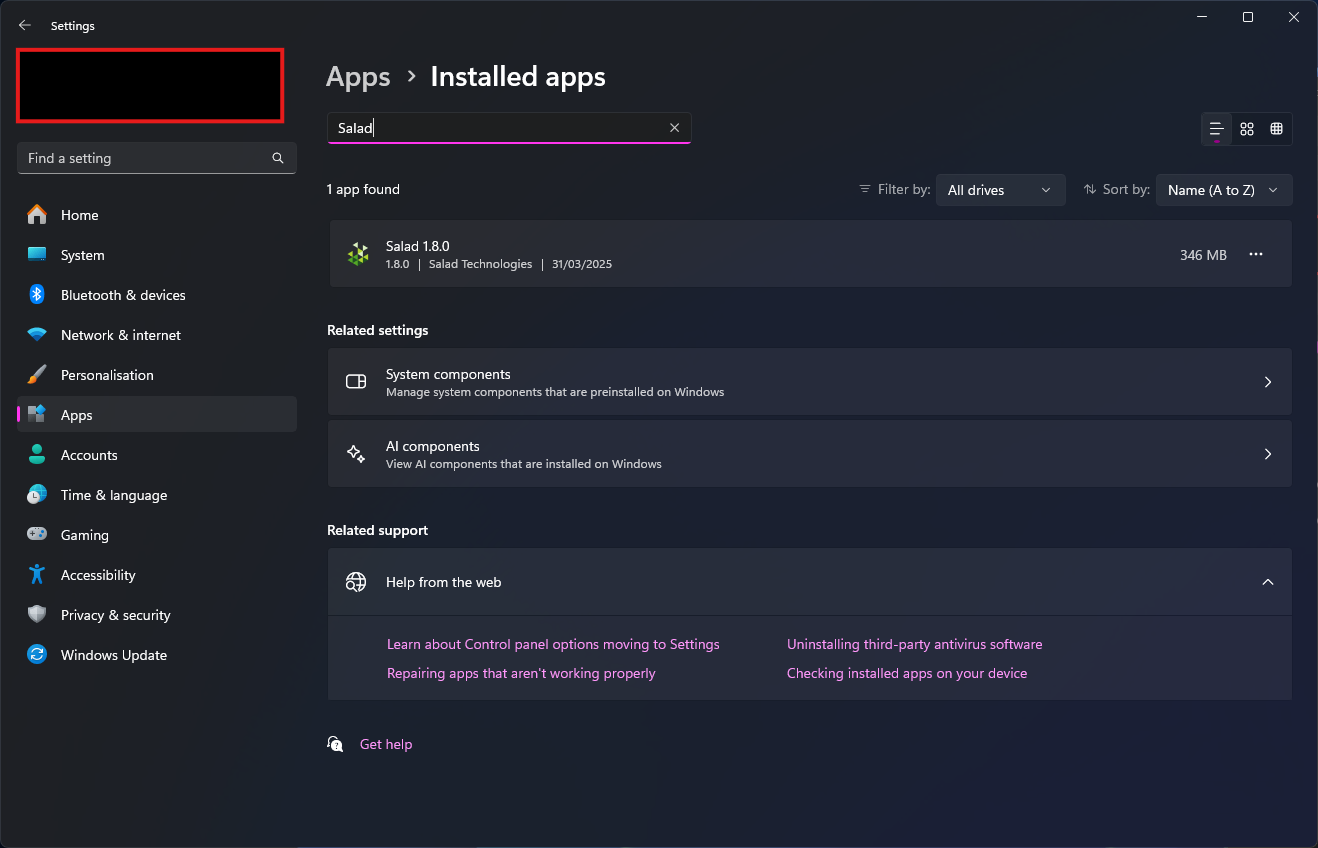The height and width of the screenshot is (848, 1318).
Task: Click the Get help link
Action: [x=386, y=744]
